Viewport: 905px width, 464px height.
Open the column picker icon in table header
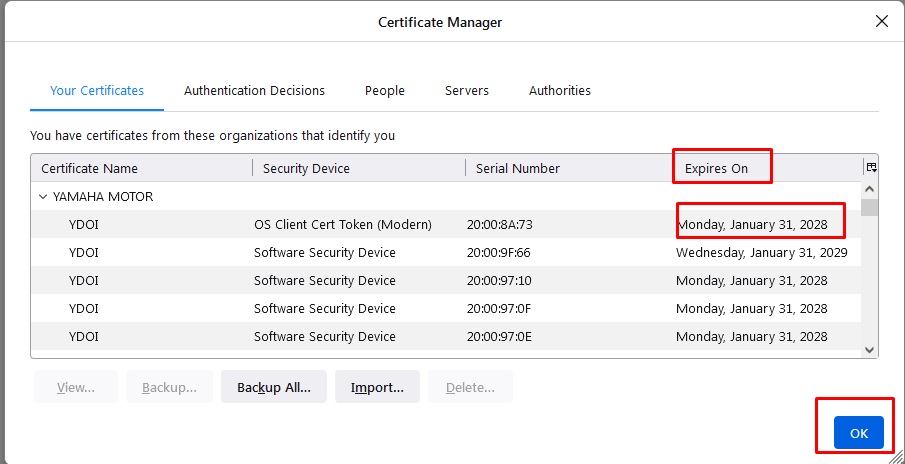[871, 168]
